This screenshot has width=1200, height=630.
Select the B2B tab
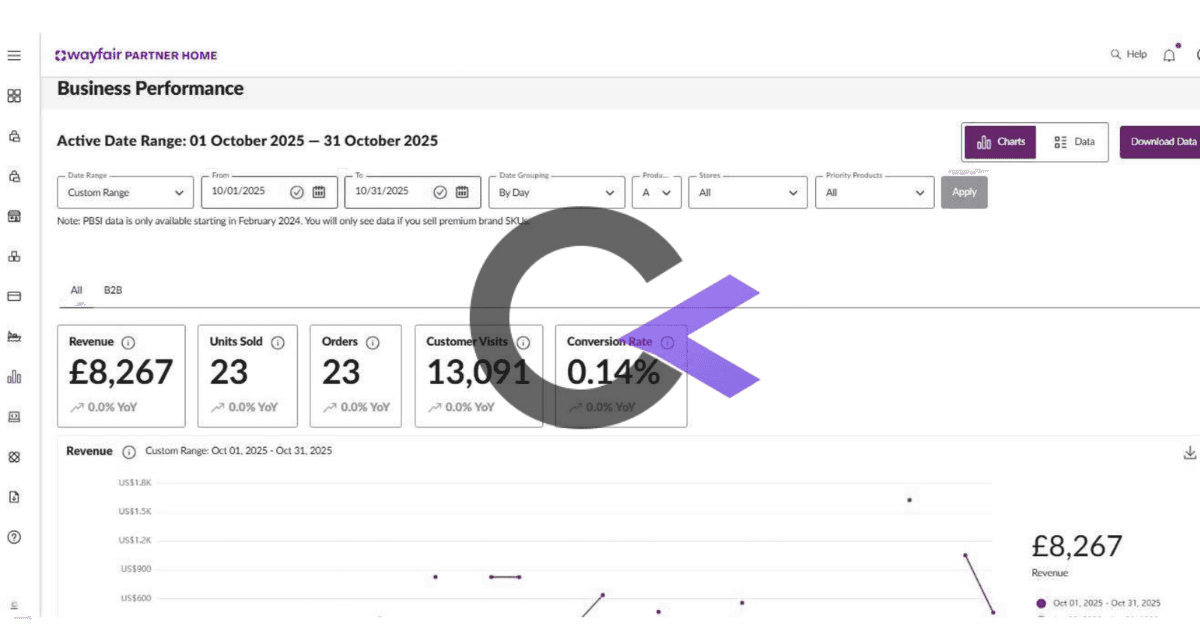(x=113, y=291)
